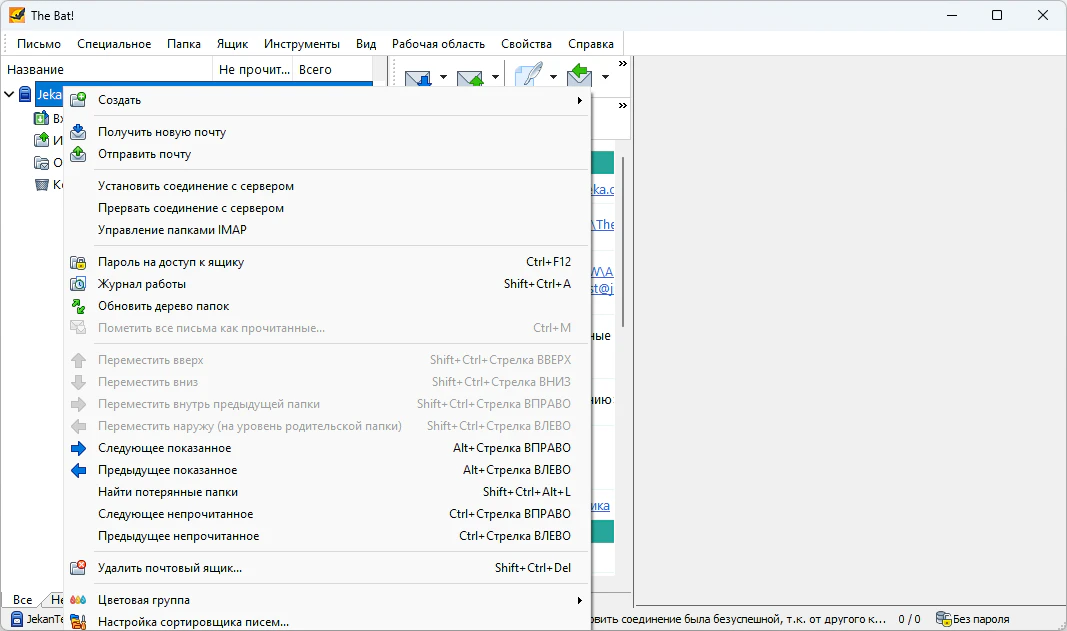Click the blue Предыдущее показанное arrow icon
This screenshot has width=1067, height=631.
coord(78,470)
